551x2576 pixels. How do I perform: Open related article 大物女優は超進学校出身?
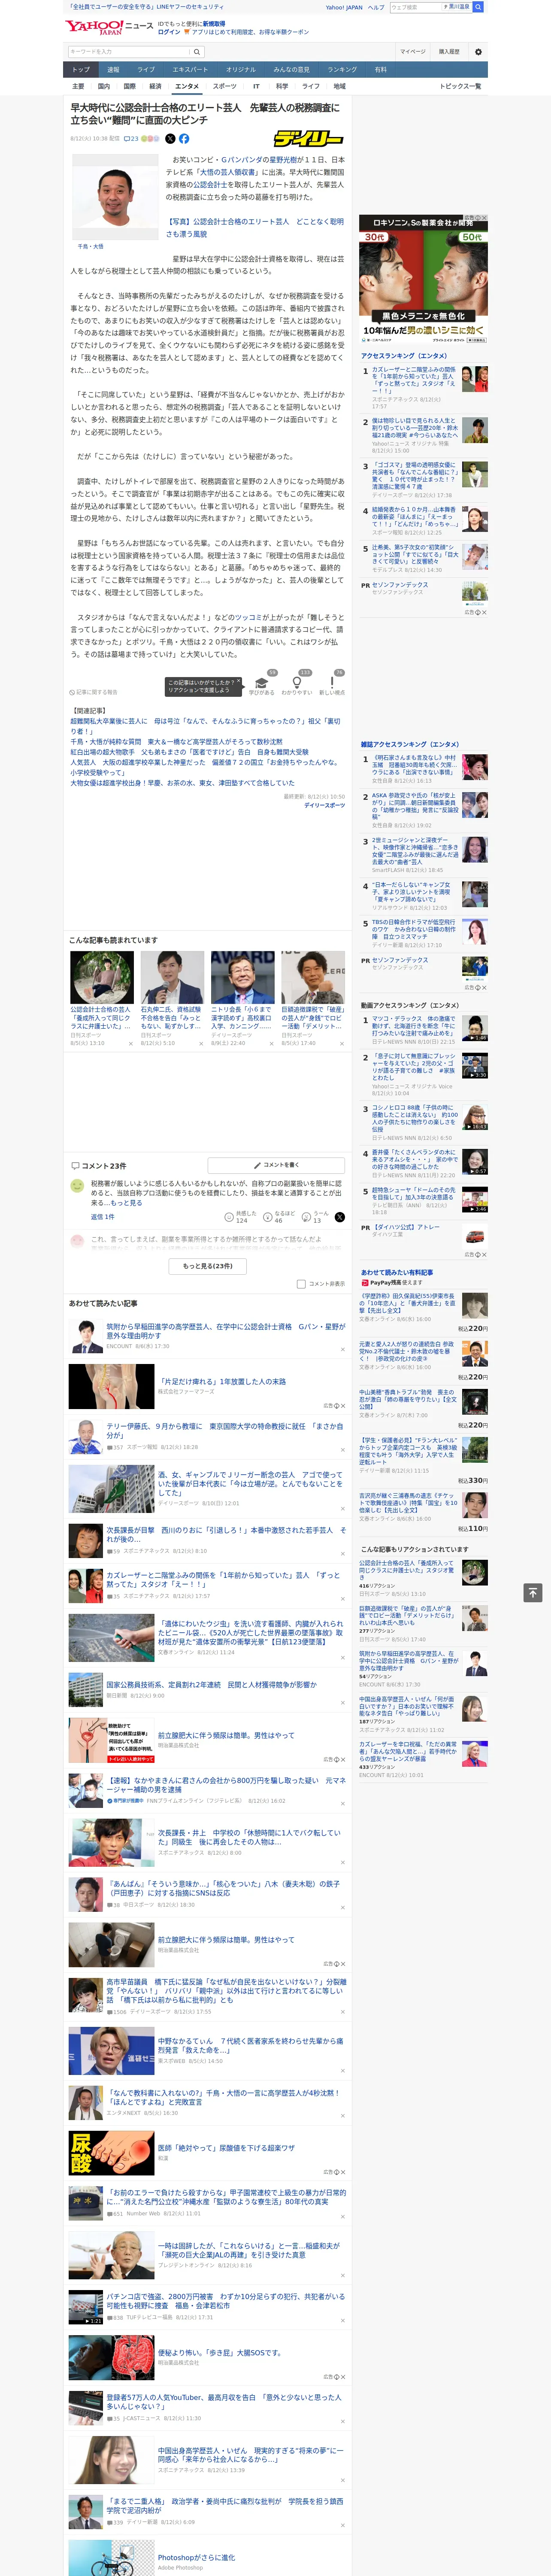tap(182, 783)
